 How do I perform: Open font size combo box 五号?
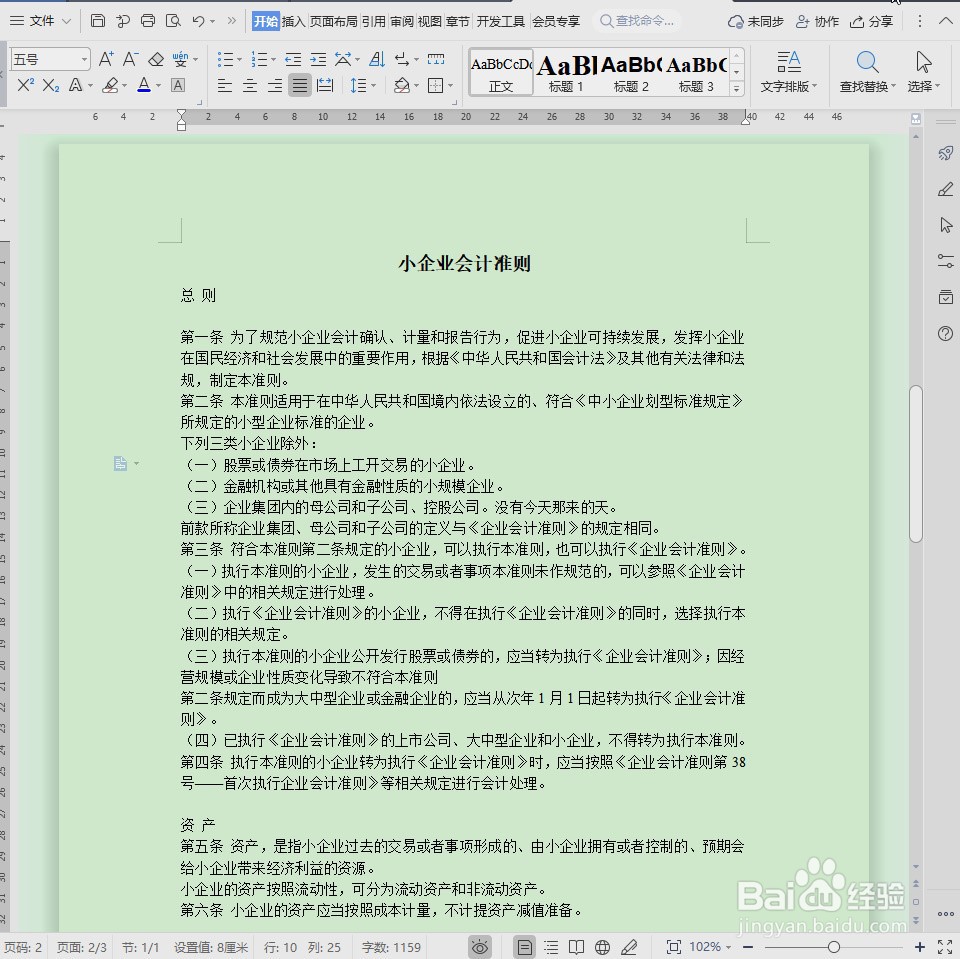coord(50,59)
